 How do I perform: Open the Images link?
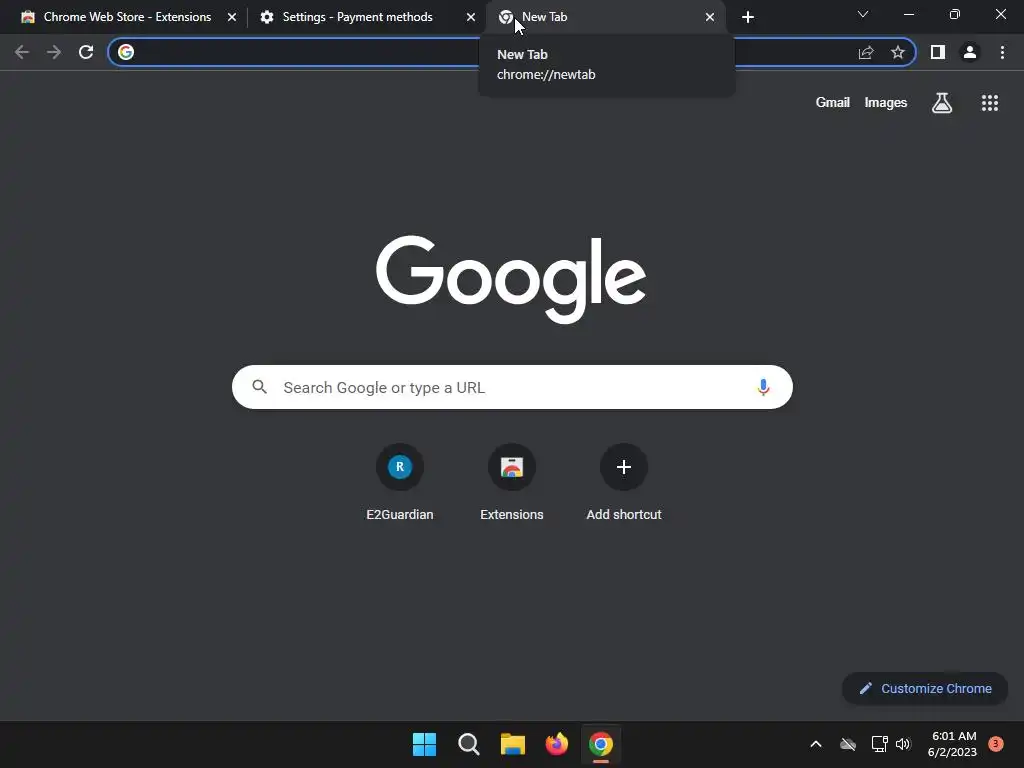point(886,103)
